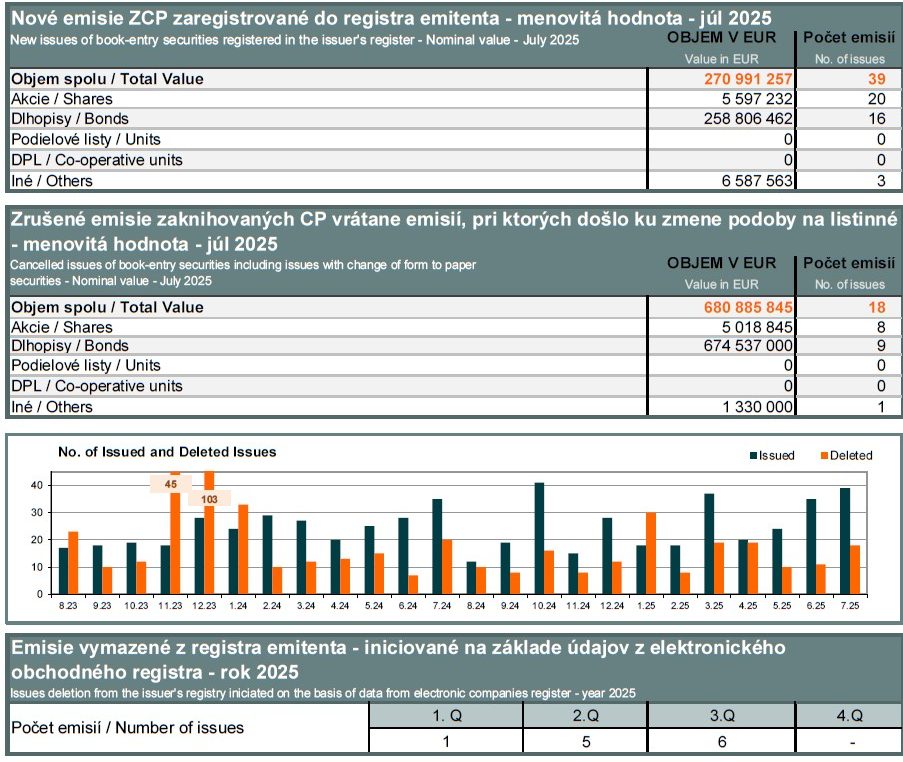This screenshot has height=762, width=903.
Task: Click cancelled Bonds value 674 537 000
Action: [x=748, y=346]
